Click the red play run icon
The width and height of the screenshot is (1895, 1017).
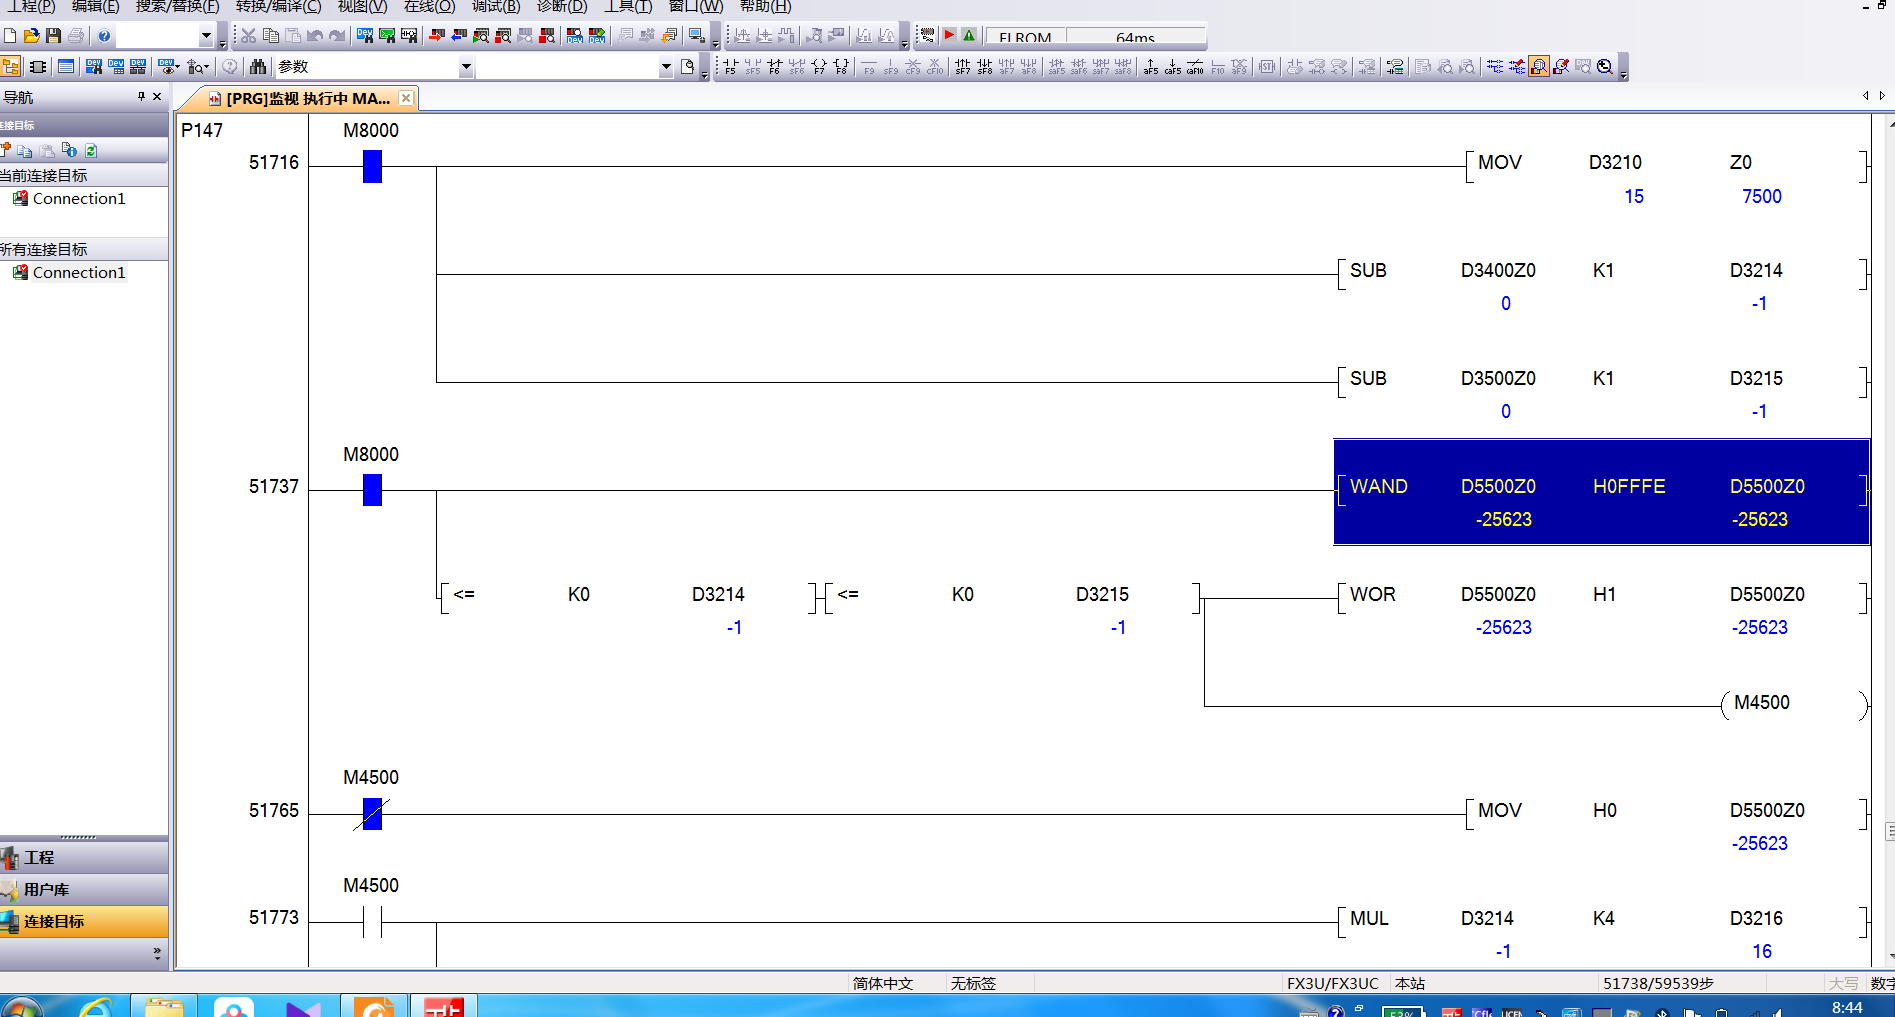click(949, 36)
